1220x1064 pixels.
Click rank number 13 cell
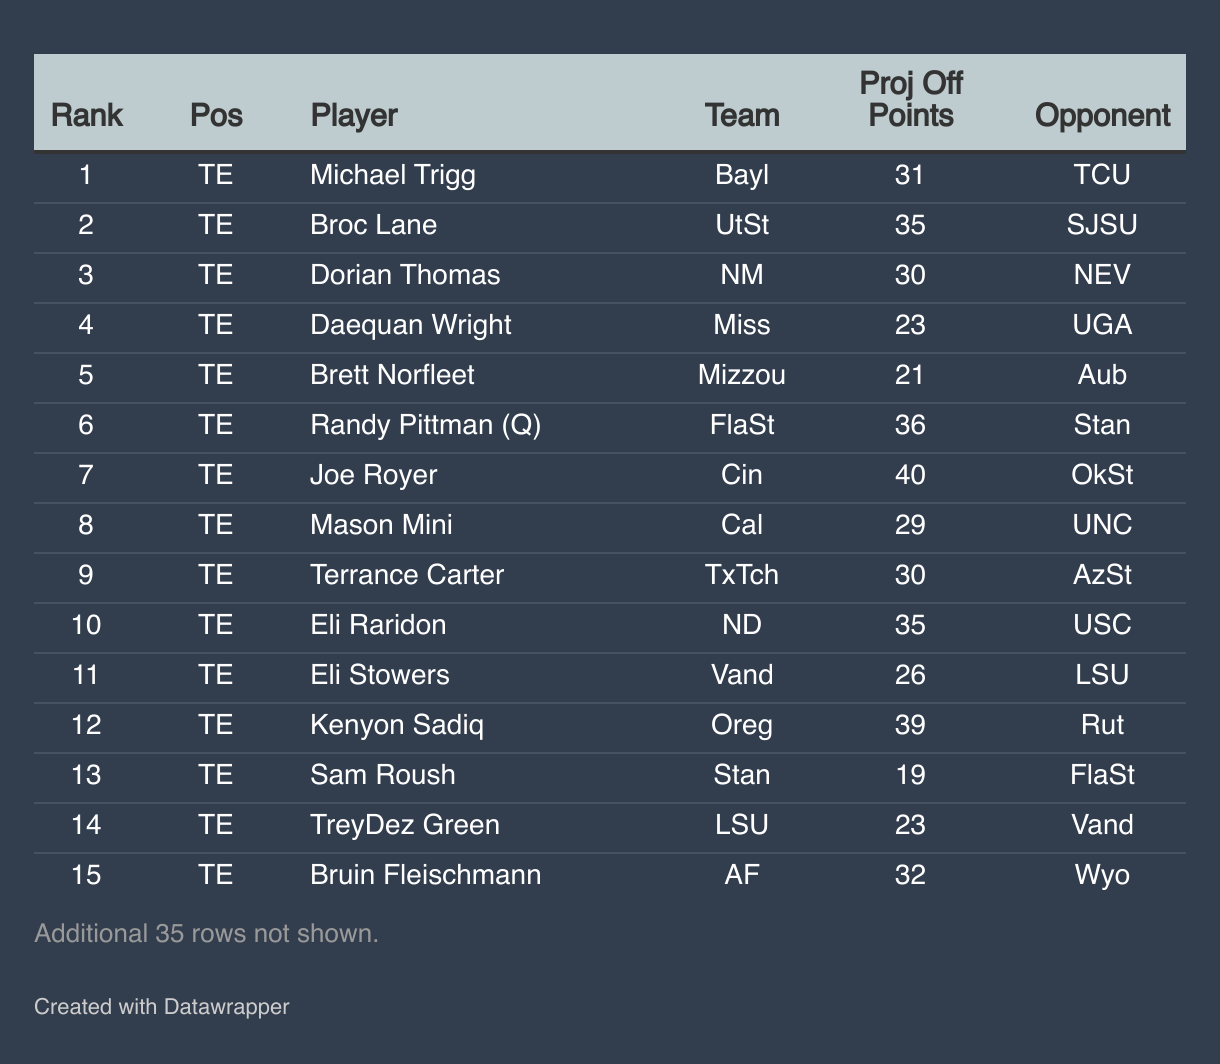click(x=86, y=775)
